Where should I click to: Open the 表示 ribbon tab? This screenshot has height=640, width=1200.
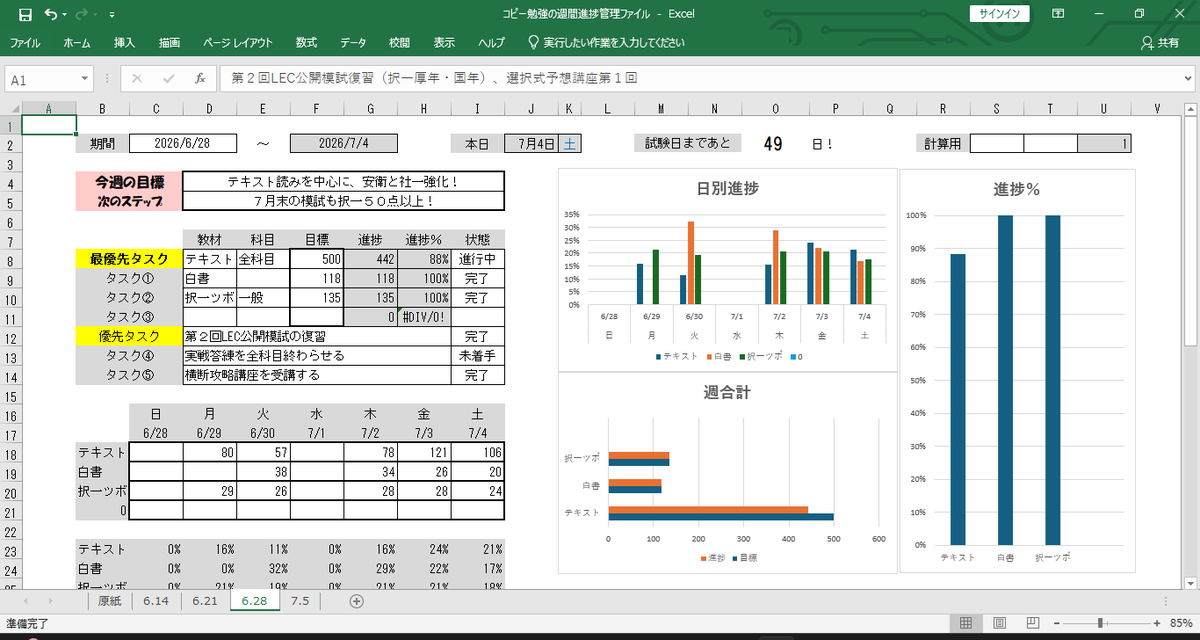[444, 43]
